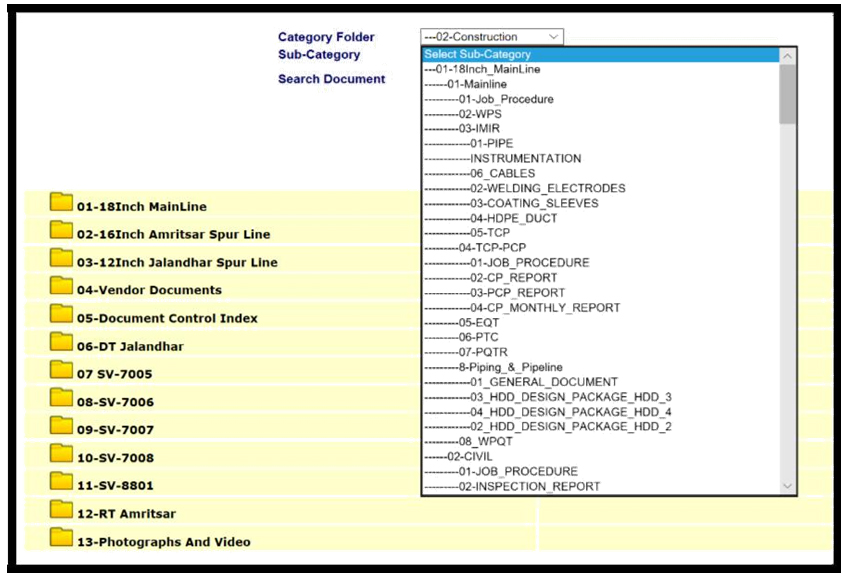Viewport: 845px width, 581px height.
Task: Click the 11-SV-8801 folder name
Action: click(x=114, y=486)
